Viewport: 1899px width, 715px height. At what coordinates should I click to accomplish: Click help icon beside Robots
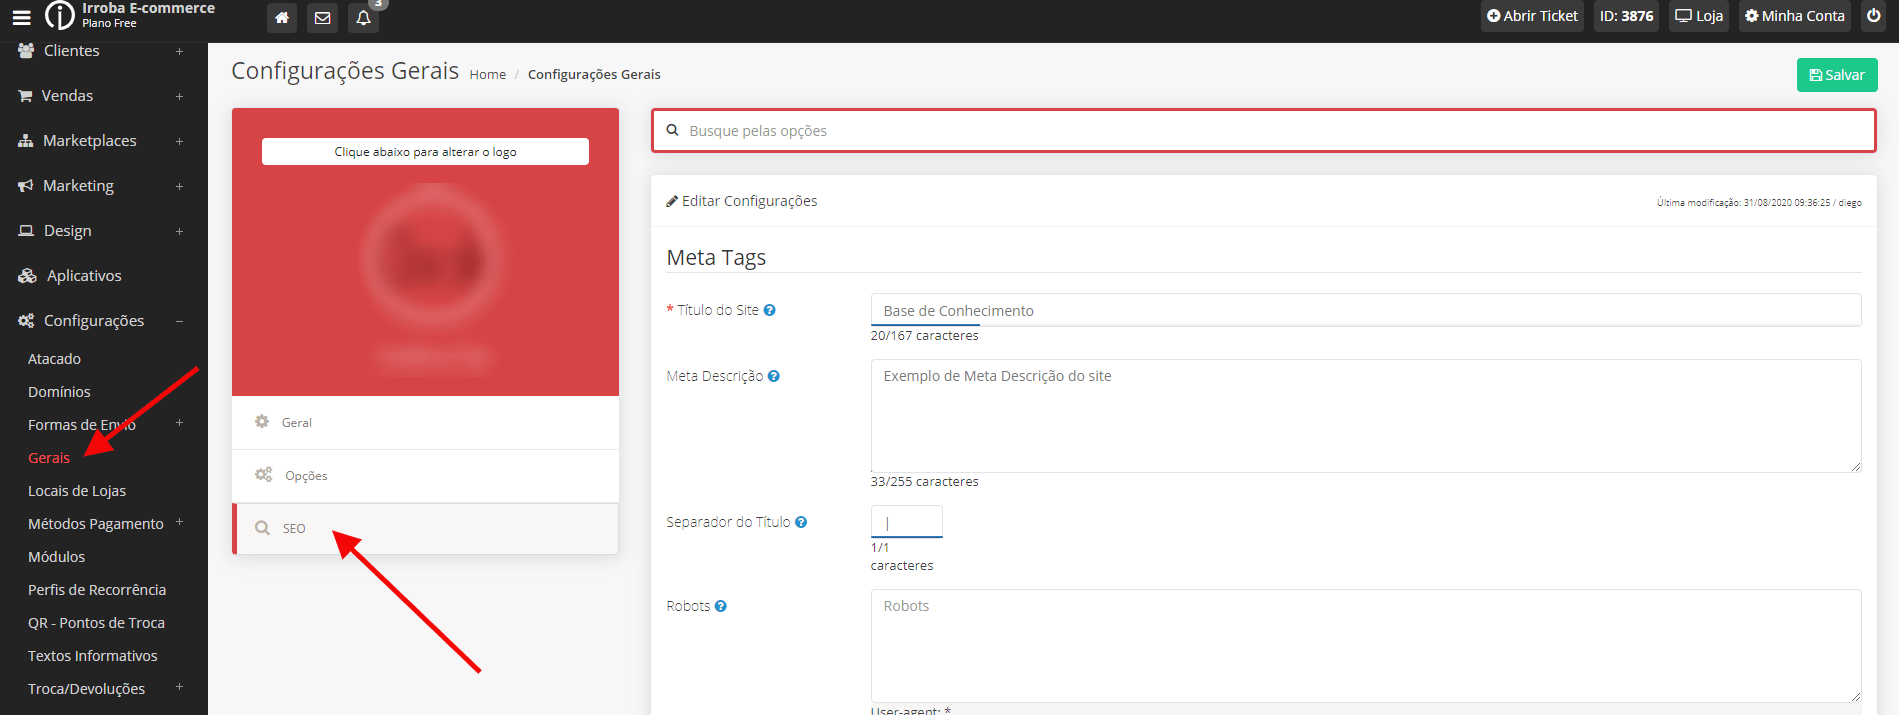click(720, 606)
